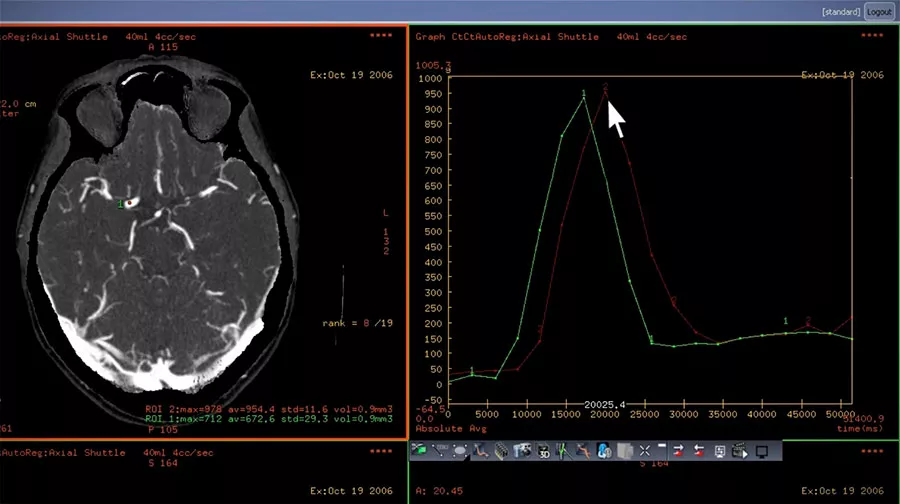Click the right-pointing red arrow icon
900x504 pixels.
pyautogui.click(x=678, y=451)
